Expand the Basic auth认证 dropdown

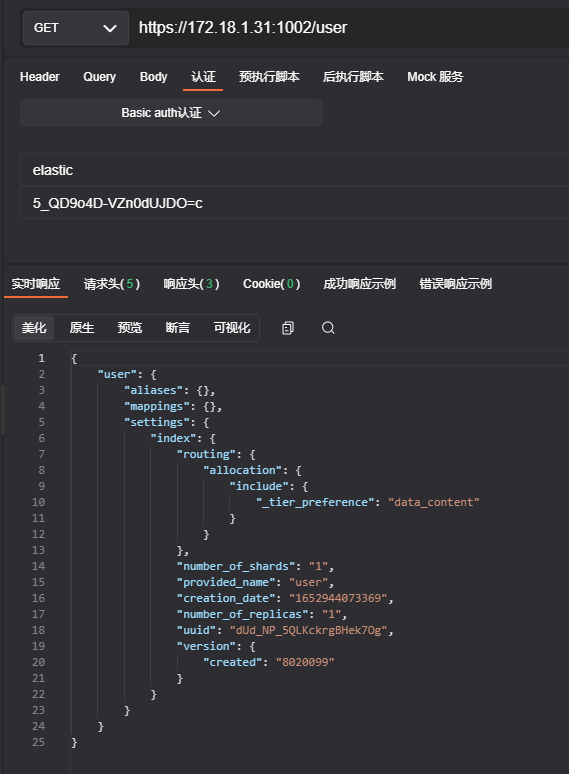(171, 113)
